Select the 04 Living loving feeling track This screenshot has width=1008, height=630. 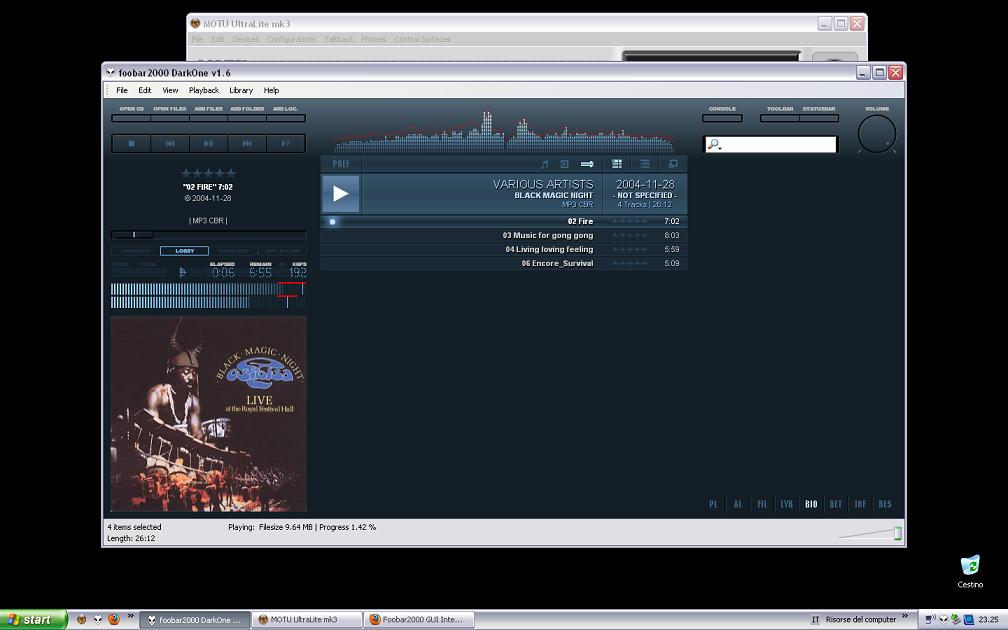pyautogui.click(x=549, y=249)
